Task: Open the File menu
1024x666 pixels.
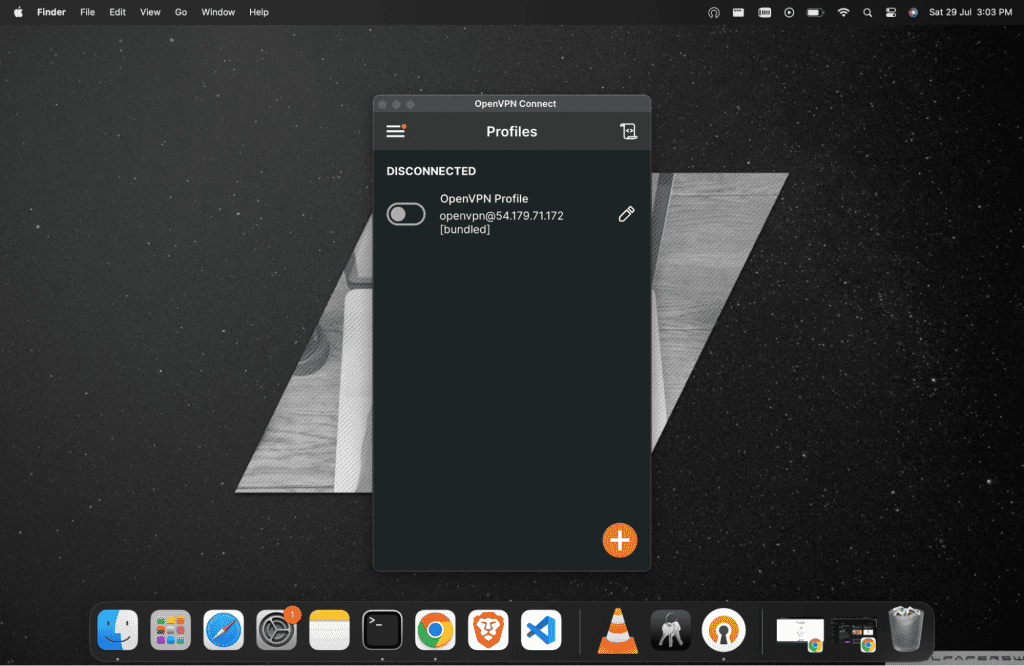Action: tap(88, 12)
